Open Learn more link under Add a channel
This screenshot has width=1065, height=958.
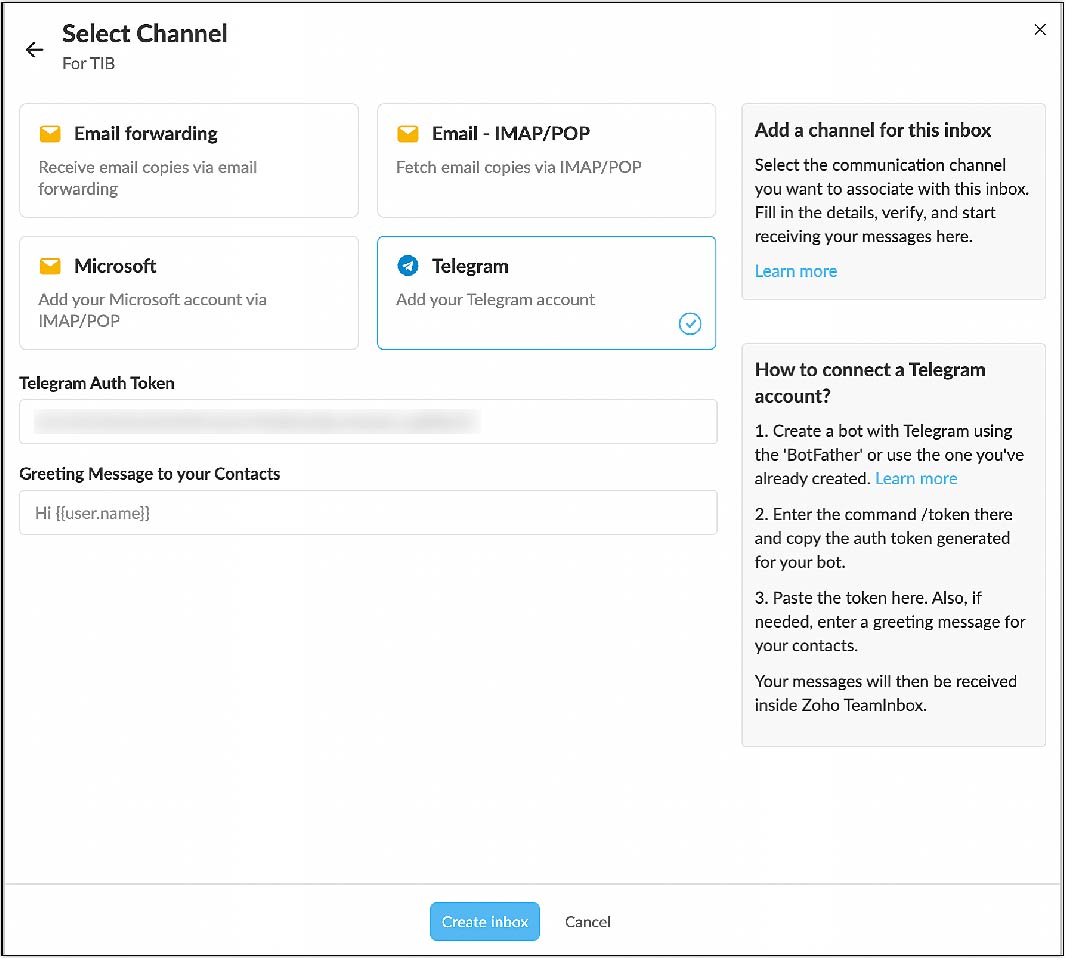[x=796, y=271]
